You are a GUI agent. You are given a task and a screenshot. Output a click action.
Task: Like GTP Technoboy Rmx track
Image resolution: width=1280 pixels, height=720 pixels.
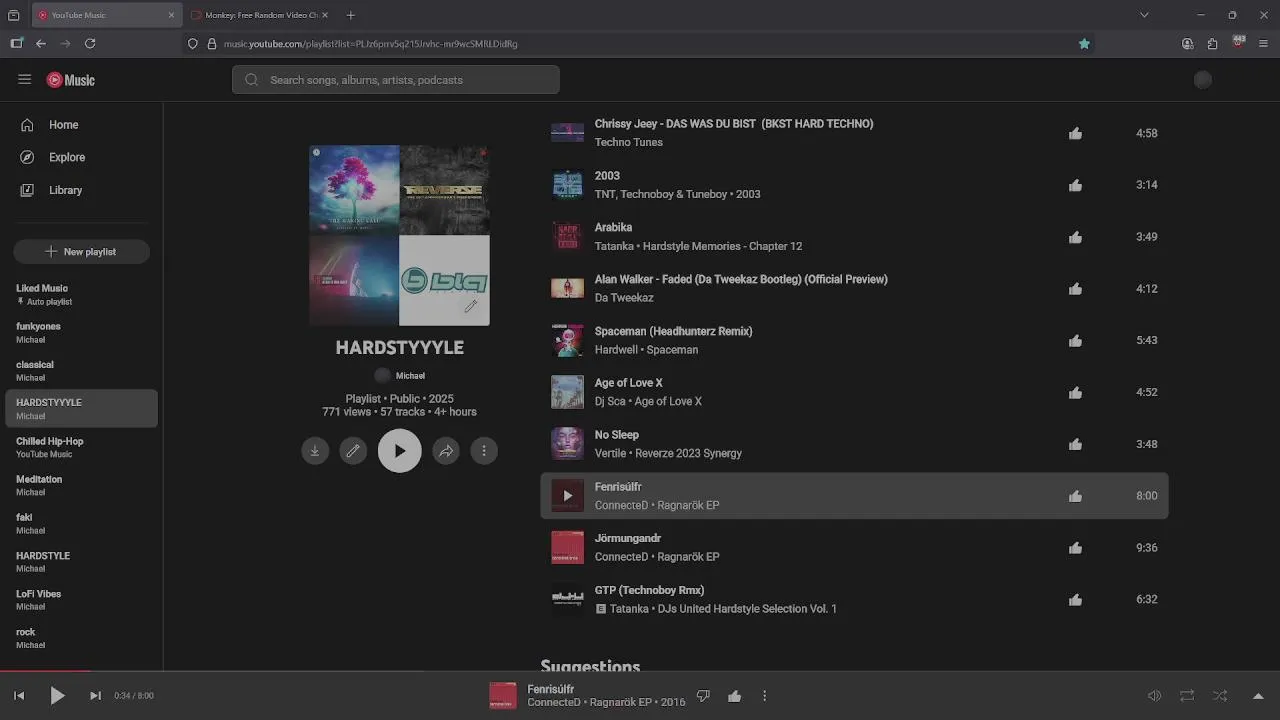(1075, 600)
